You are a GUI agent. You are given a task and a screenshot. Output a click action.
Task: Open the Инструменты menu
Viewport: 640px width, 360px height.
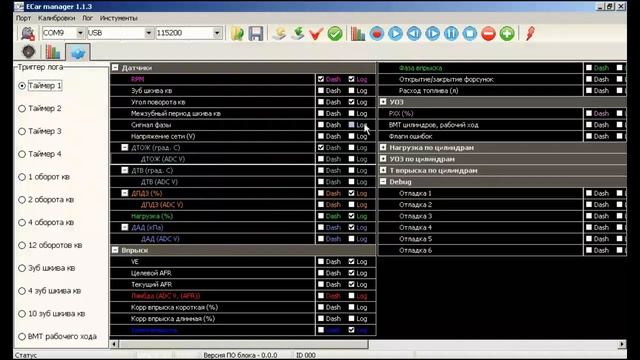coord(118,18)
